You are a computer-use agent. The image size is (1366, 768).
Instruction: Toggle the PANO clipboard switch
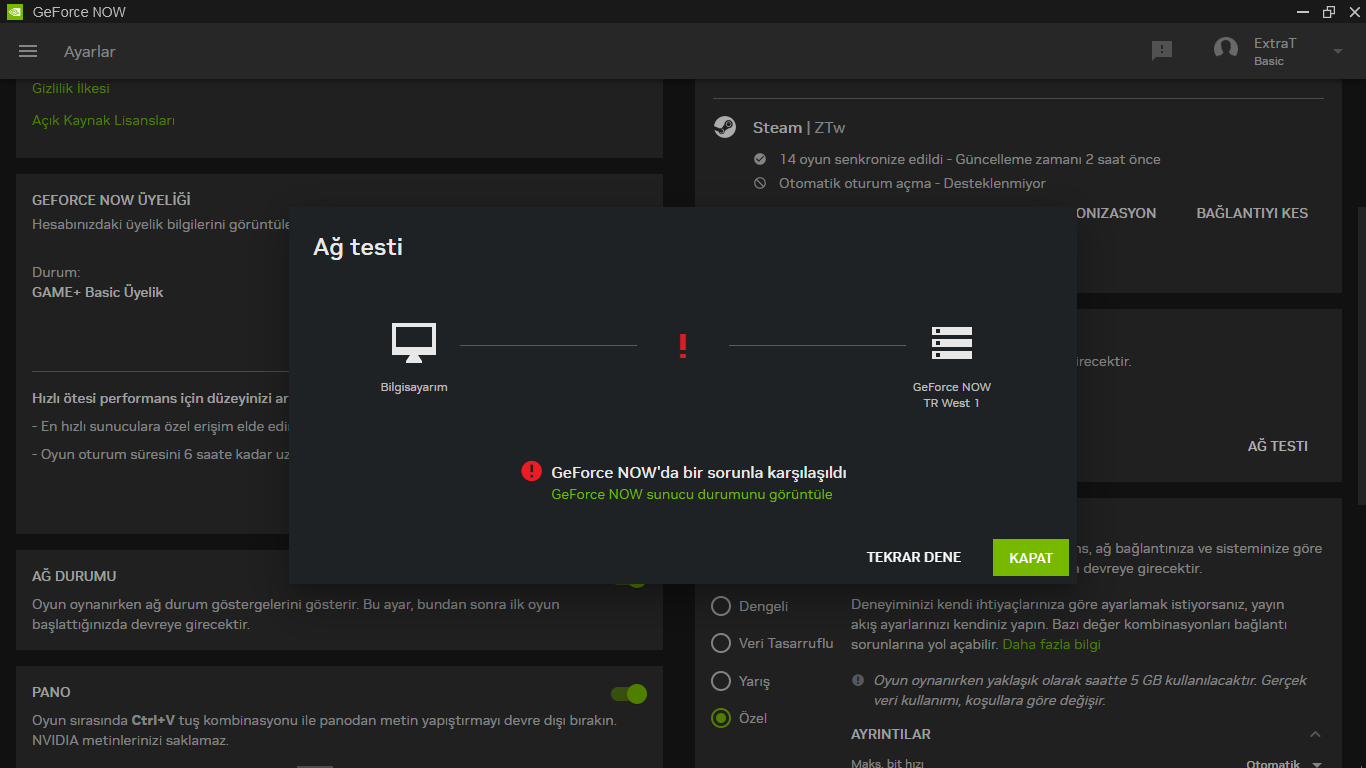tap(629, 694)
